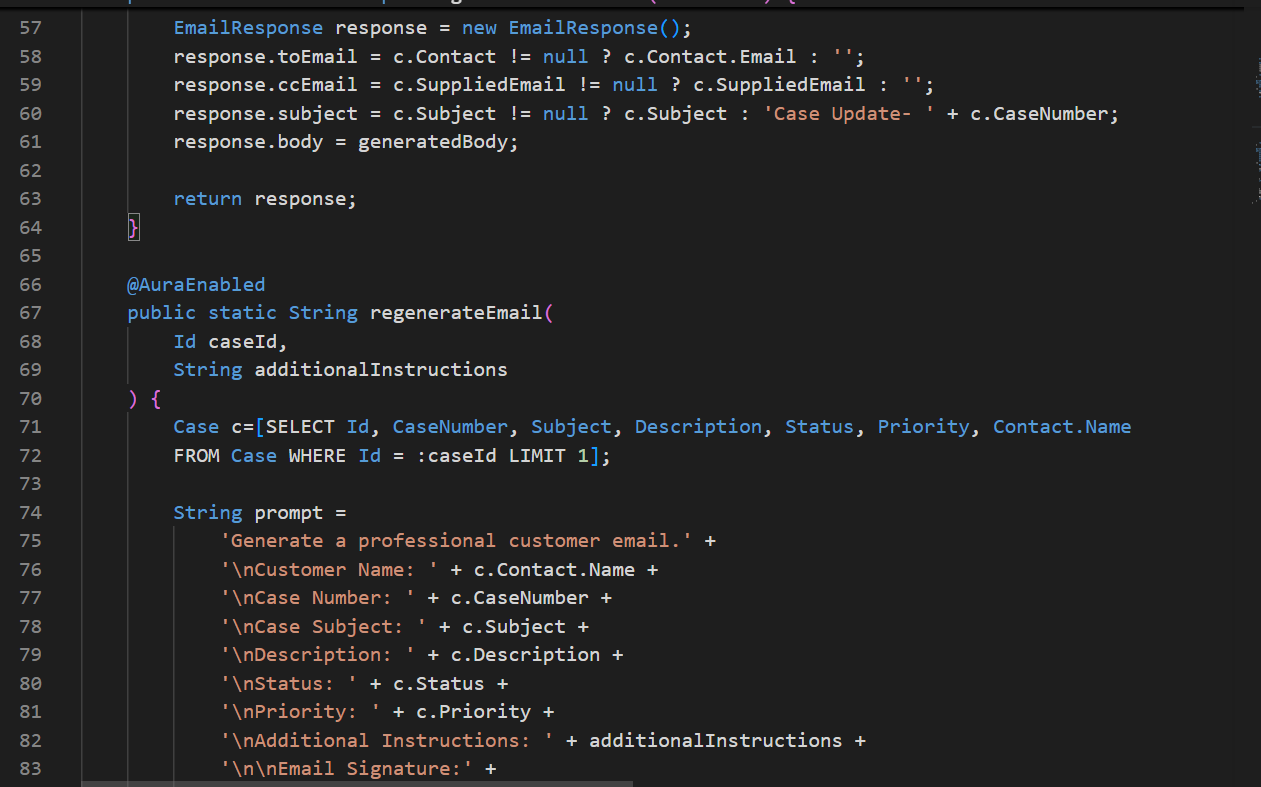Click the static keyword on line 67
This screenshot has width=1261, height=787.
pyautogui.click(x=243, y=313)
